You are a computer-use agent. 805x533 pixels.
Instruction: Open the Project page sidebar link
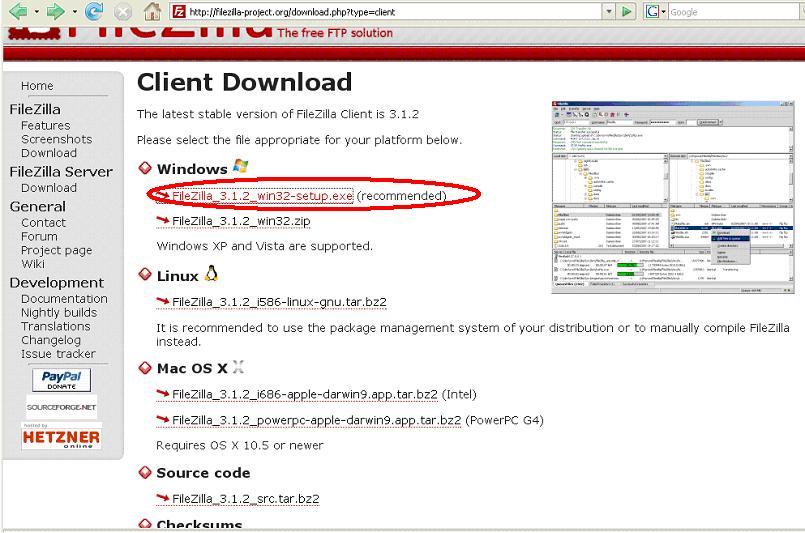56,251
